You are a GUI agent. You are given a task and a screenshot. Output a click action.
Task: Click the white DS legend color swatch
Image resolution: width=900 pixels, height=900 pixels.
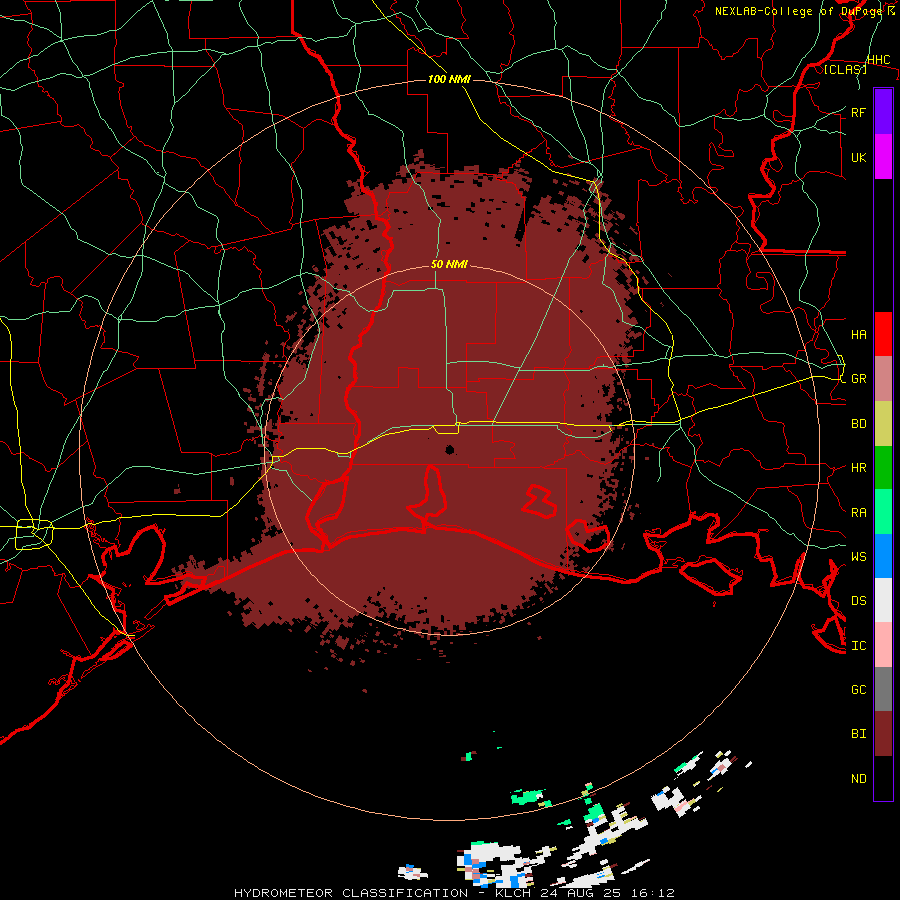[x=883, y=600]
